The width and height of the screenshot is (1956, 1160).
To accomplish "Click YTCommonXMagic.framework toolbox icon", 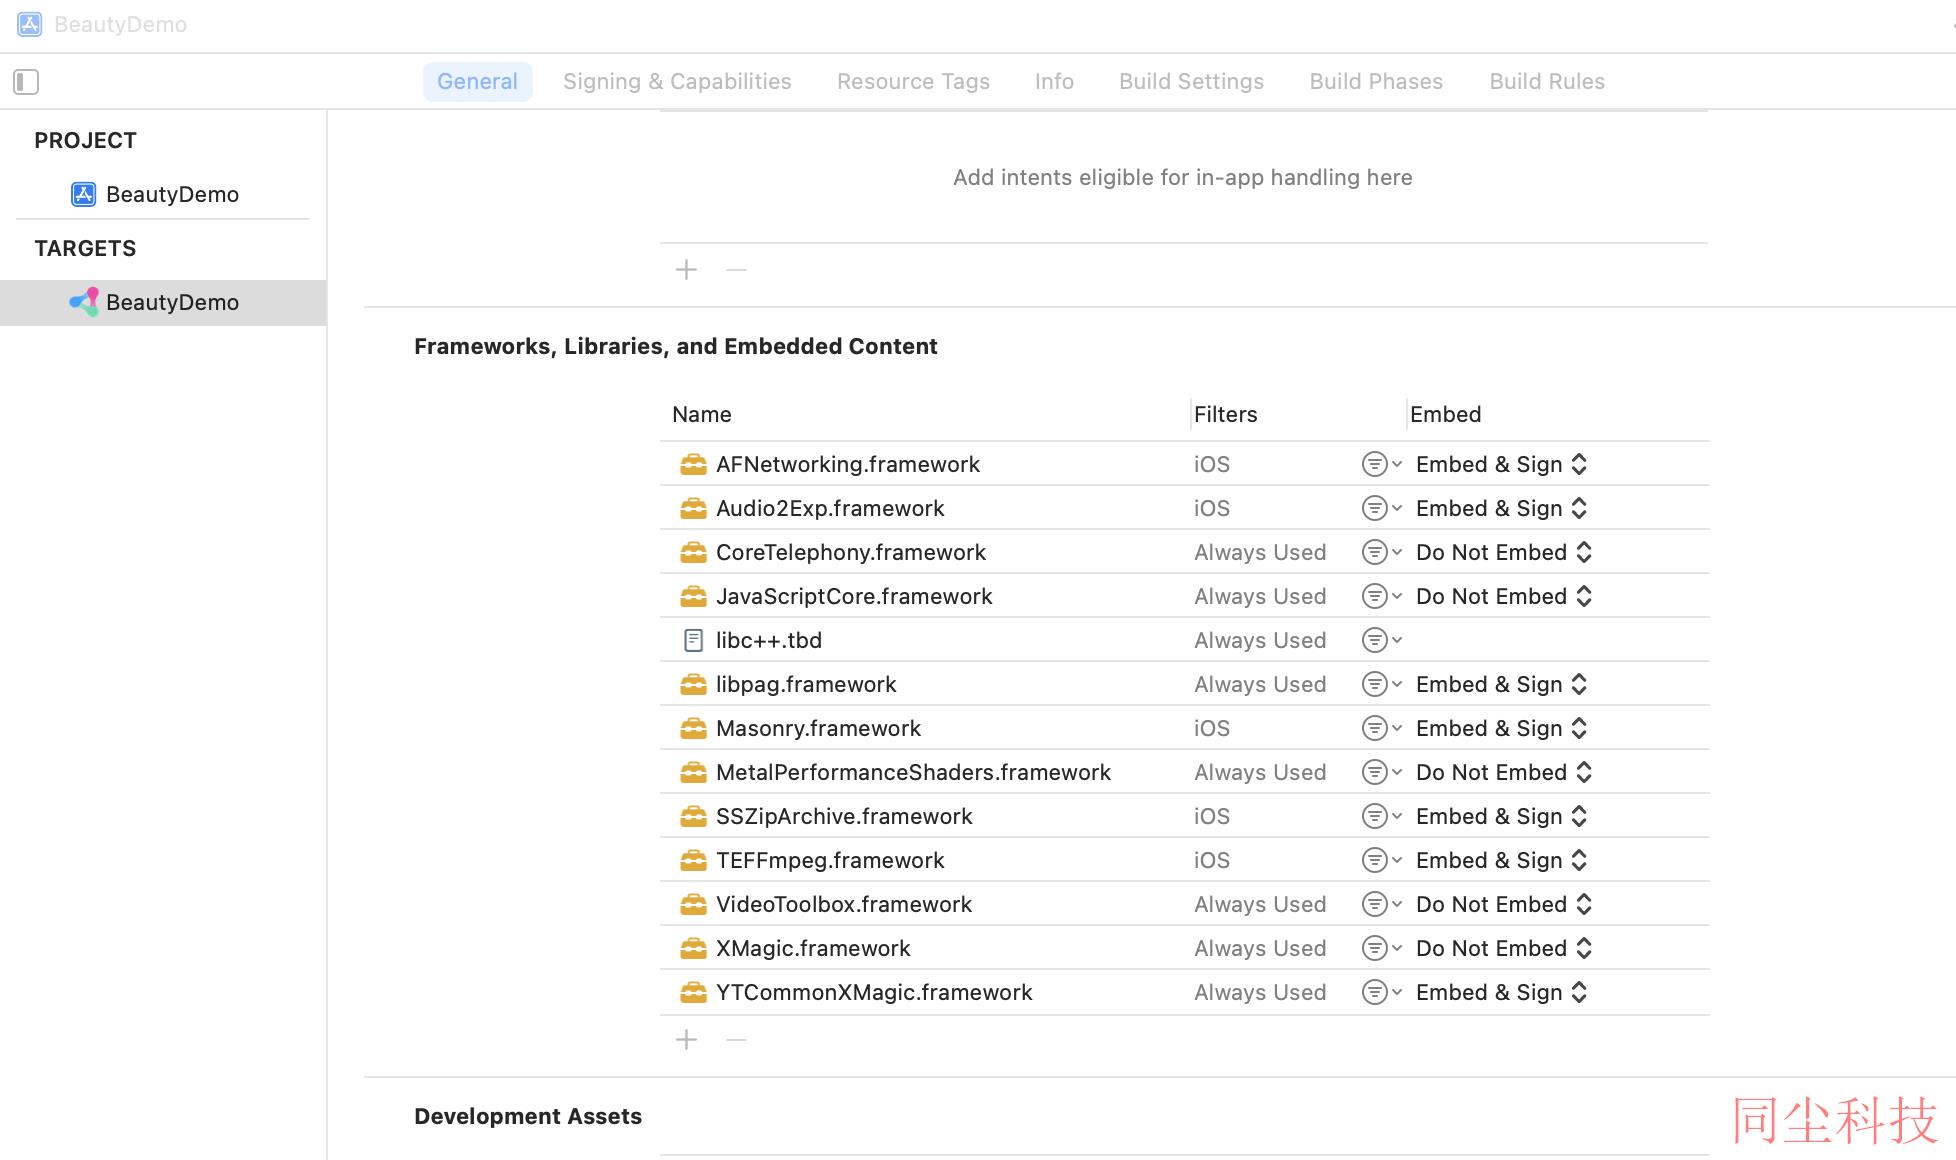I will click(693, 992).
